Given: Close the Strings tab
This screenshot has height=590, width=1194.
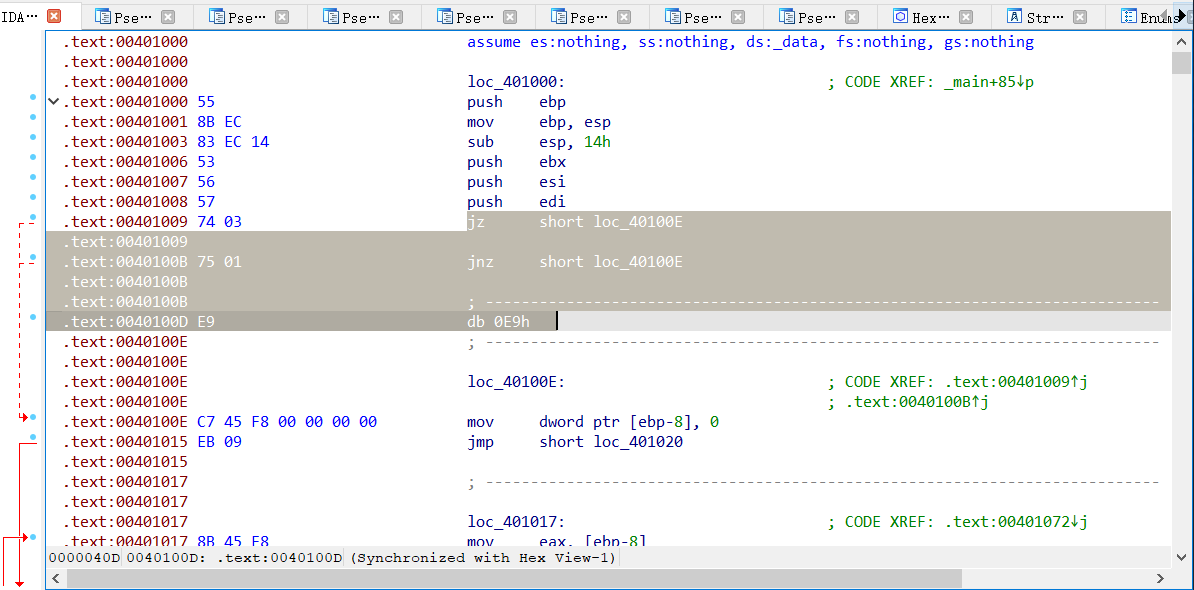Looking at the screenshot, I should (1080, 17).
